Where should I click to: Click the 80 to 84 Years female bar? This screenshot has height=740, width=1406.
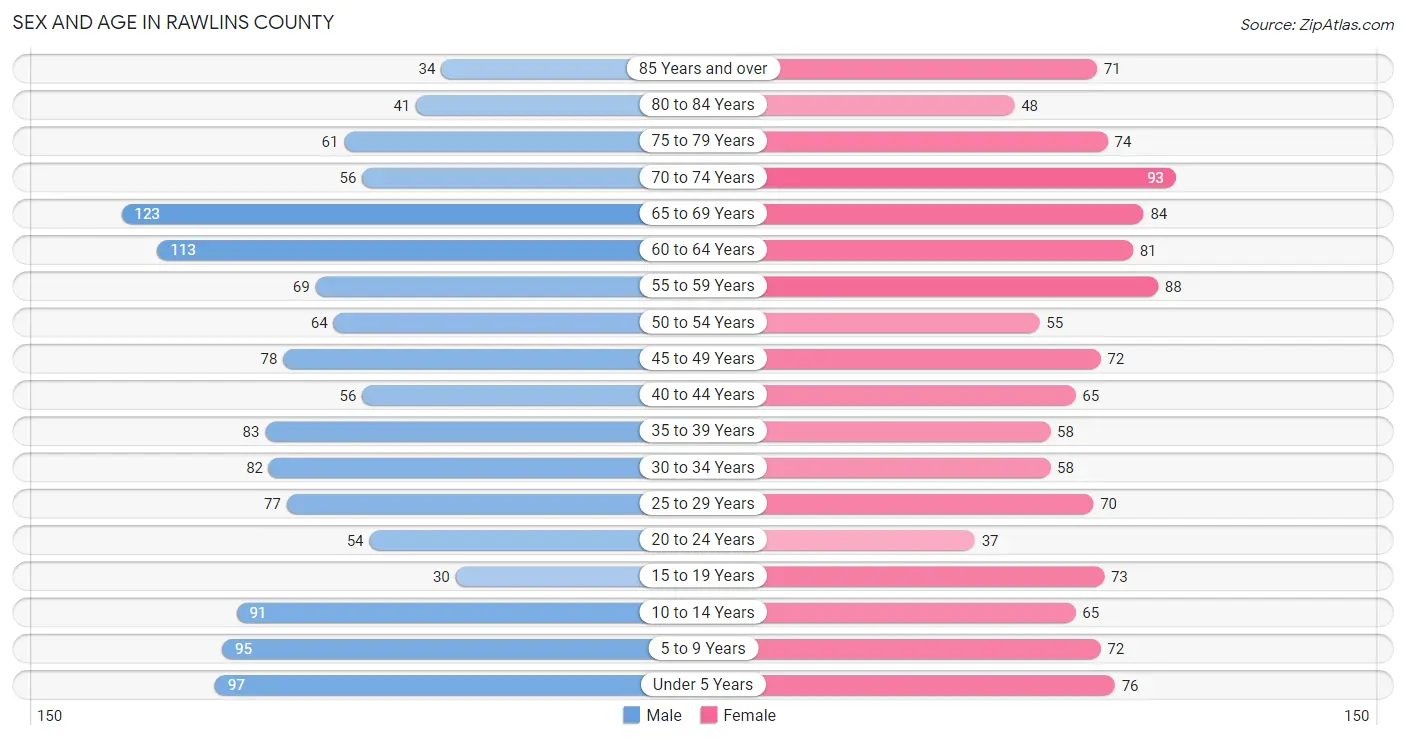(x=889, y=105)
